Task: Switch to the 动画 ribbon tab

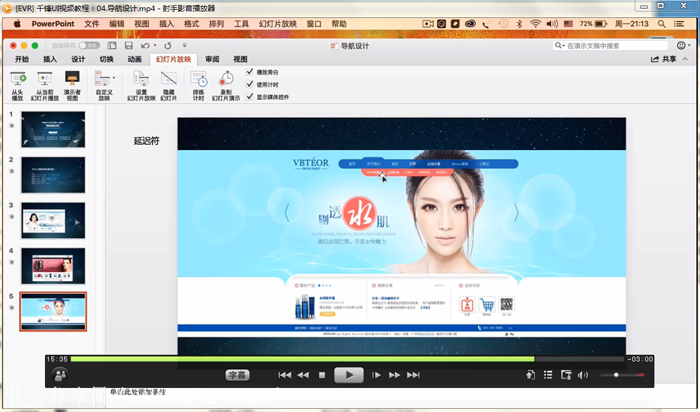Action: pos(134,59)
